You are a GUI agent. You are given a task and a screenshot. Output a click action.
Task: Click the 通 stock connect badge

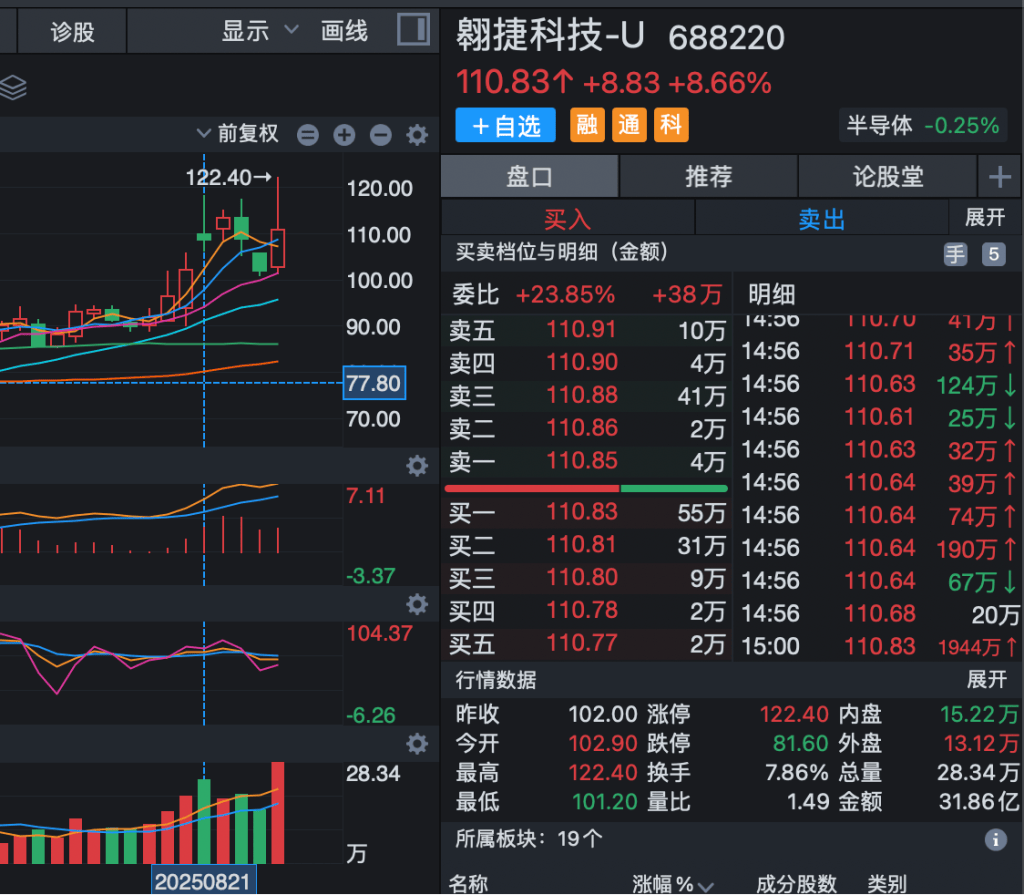pyautogui.click(x=629, y=125)
